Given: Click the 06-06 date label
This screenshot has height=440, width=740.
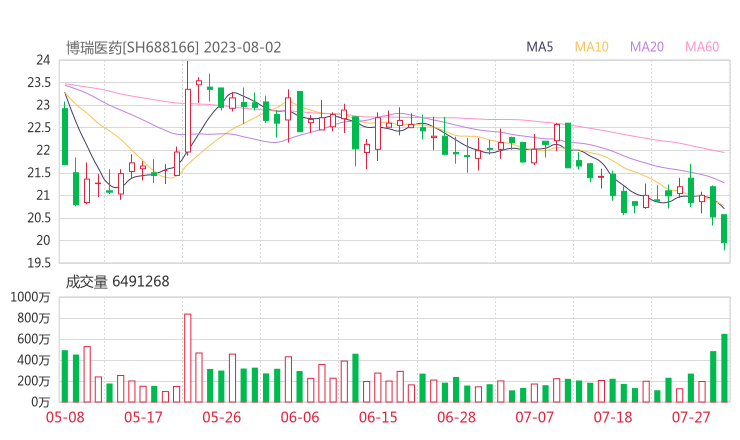Looking at the screenshot, I should (x=300, y=417).
